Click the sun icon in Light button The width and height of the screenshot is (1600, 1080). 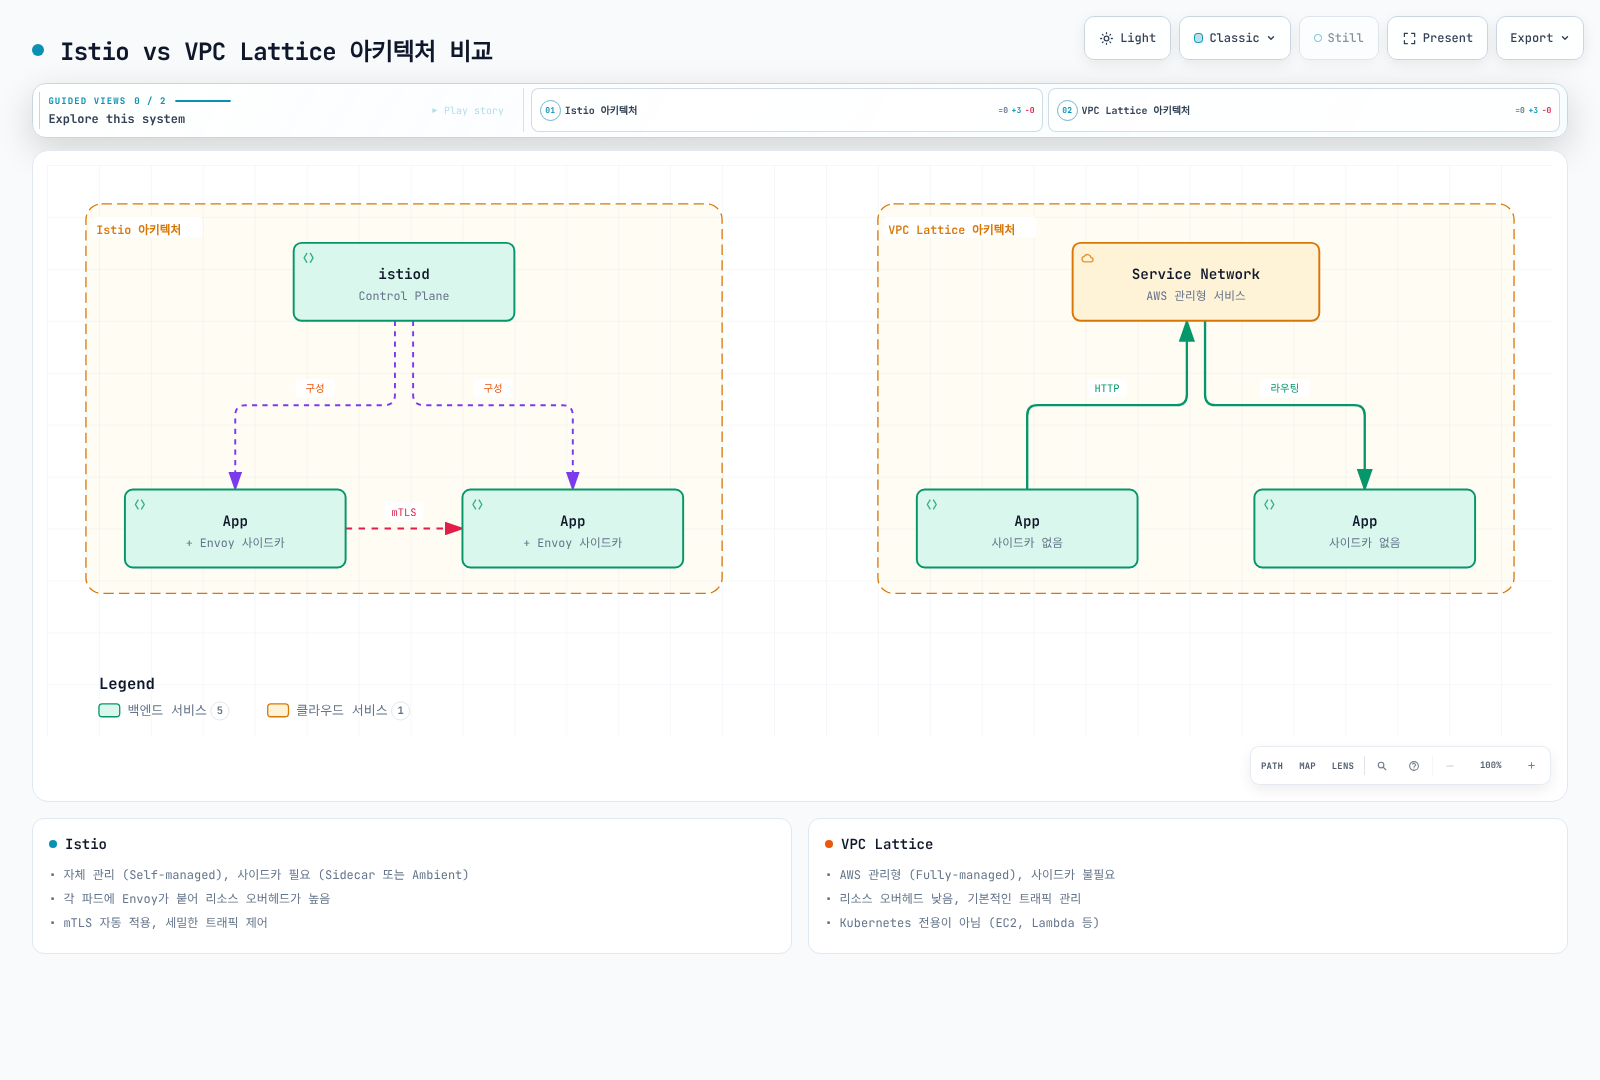1106,38
